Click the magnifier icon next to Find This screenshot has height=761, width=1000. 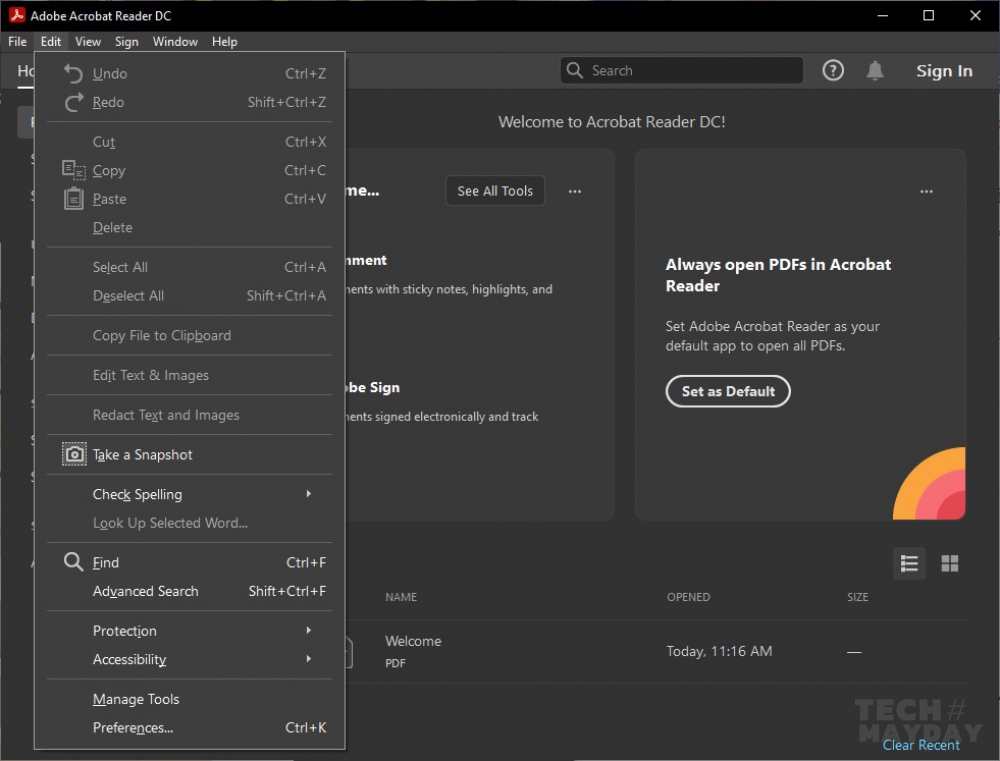[x=73, y=562]
